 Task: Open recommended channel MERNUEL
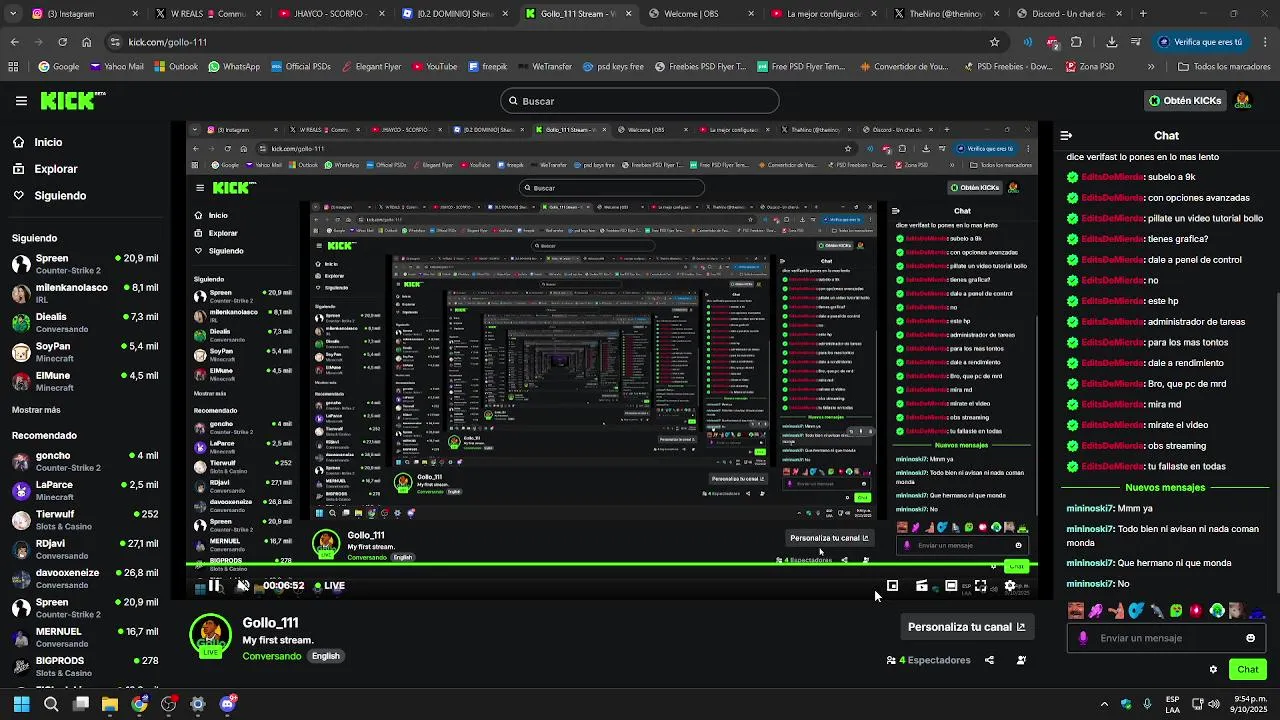coord(86,637)
